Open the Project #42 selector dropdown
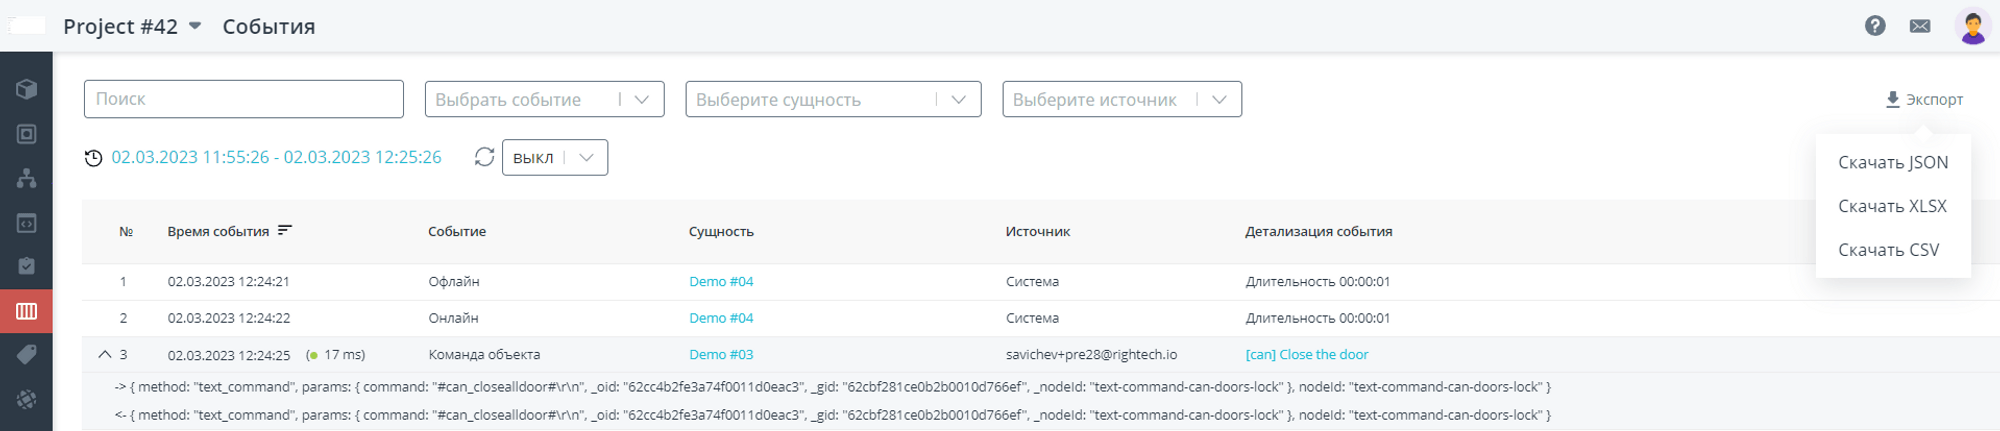 point(132,26)
